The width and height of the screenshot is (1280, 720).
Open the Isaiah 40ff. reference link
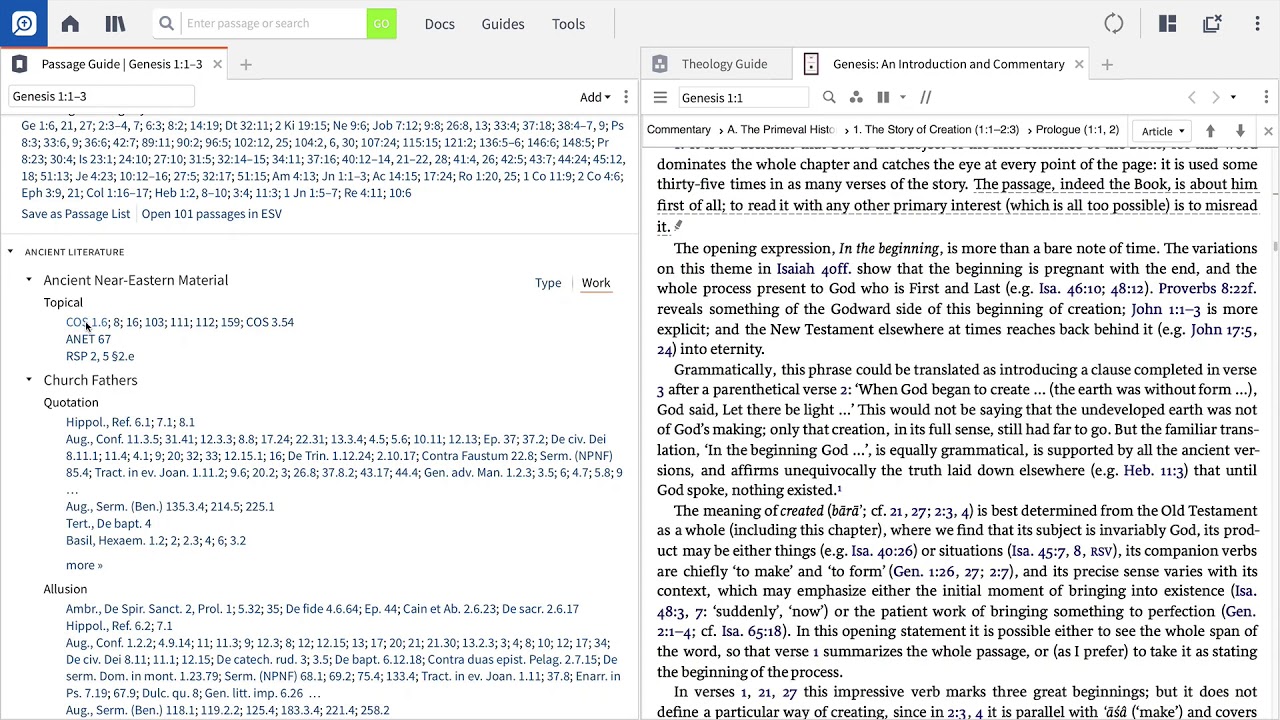814,269
